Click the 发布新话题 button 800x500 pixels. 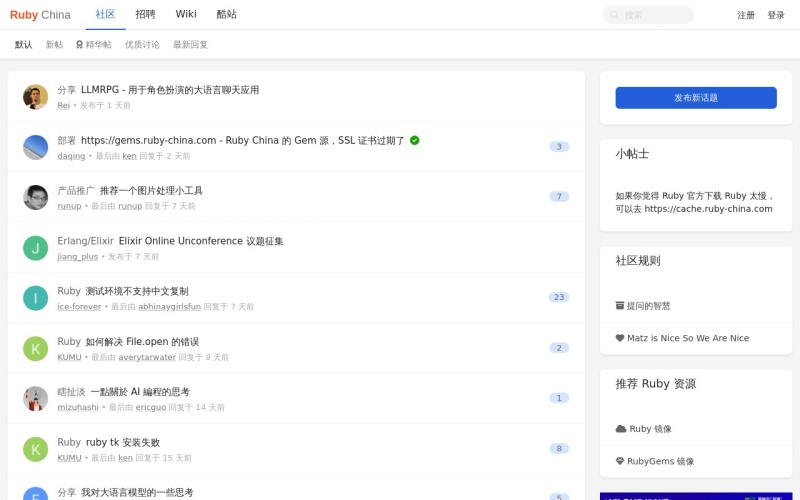[x=696, y=97]
